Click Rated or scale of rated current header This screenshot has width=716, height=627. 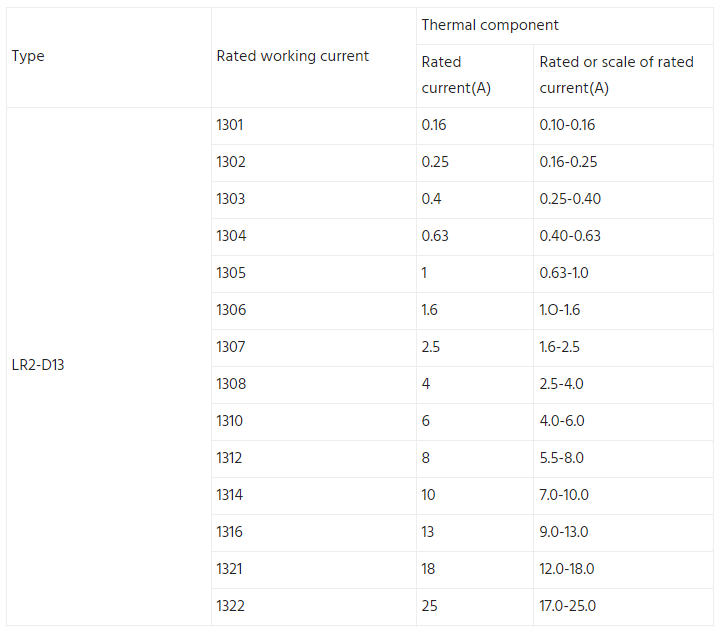click(x=623, y=76)
